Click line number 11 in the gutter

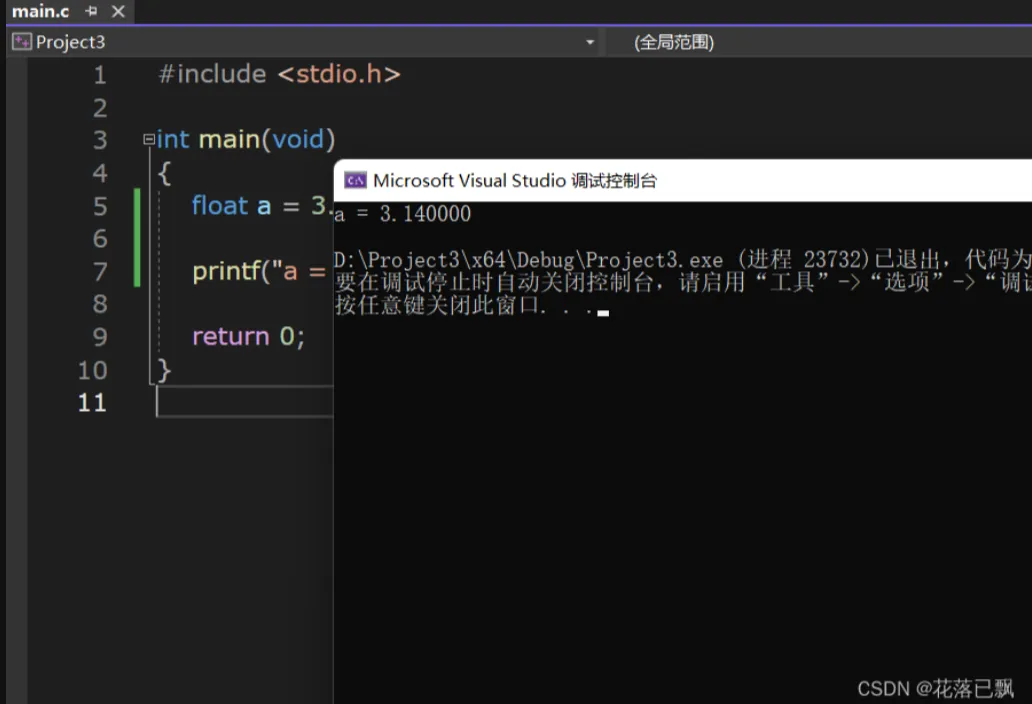92,403
